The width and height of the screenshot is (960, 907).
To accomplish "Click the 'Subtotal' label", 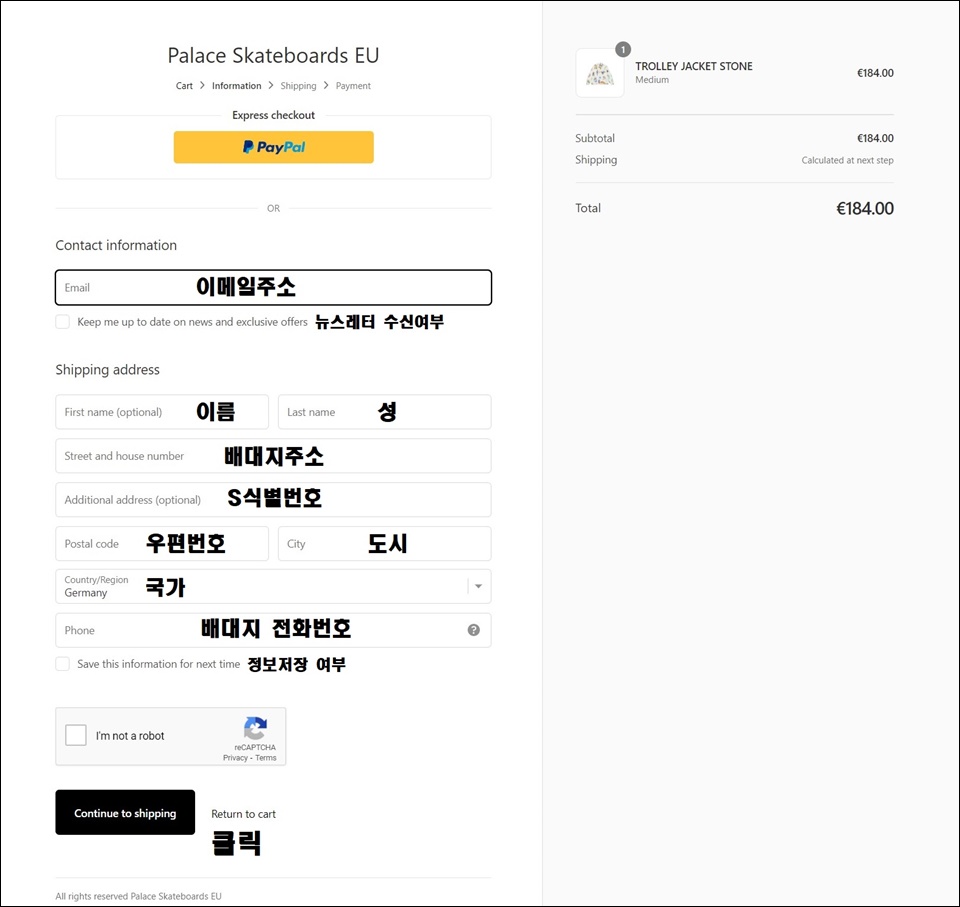I will (594, 138).
